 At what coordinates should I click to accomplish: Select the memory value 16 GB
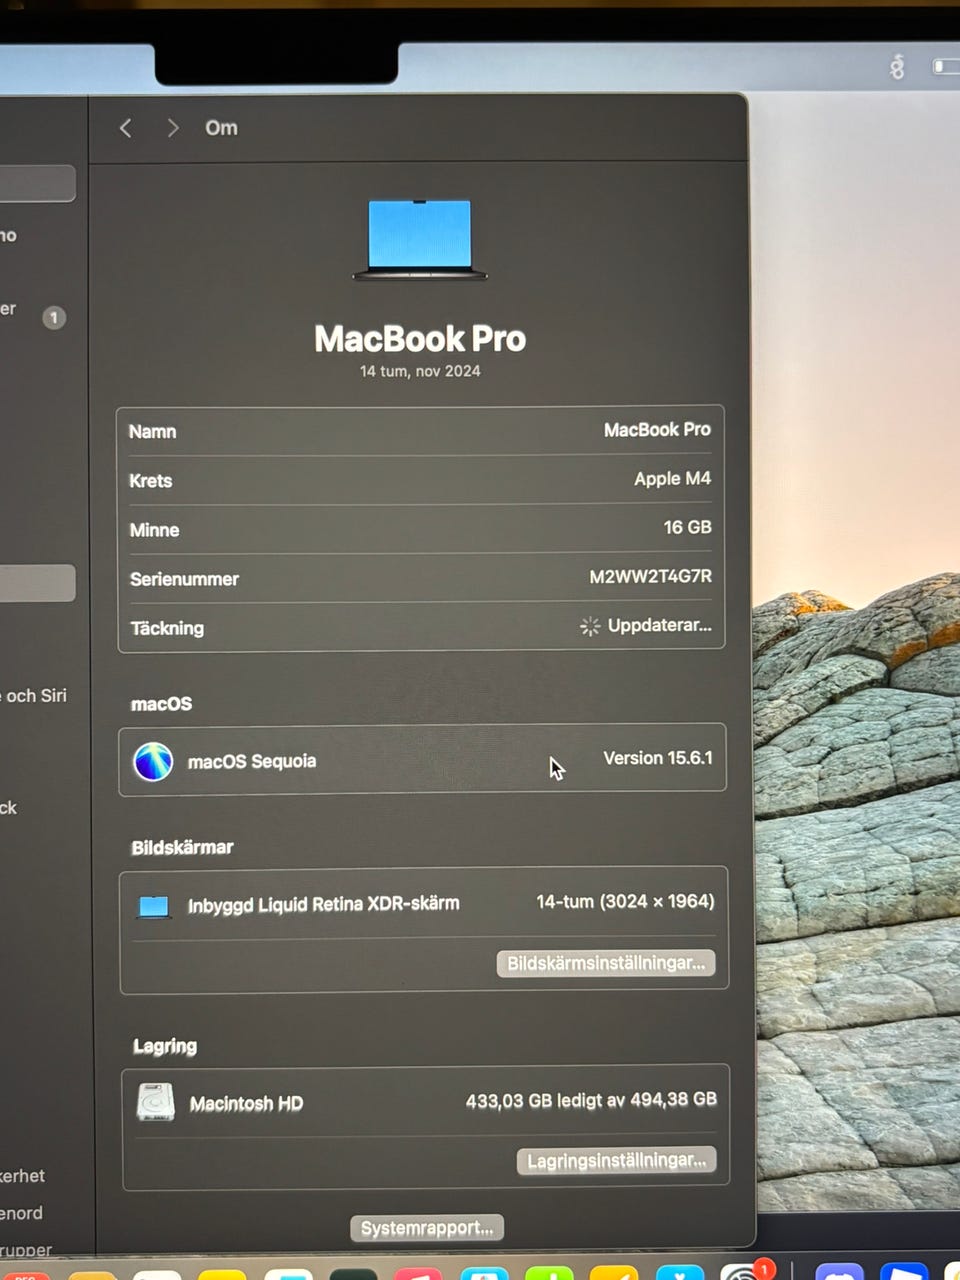point(687,527)
